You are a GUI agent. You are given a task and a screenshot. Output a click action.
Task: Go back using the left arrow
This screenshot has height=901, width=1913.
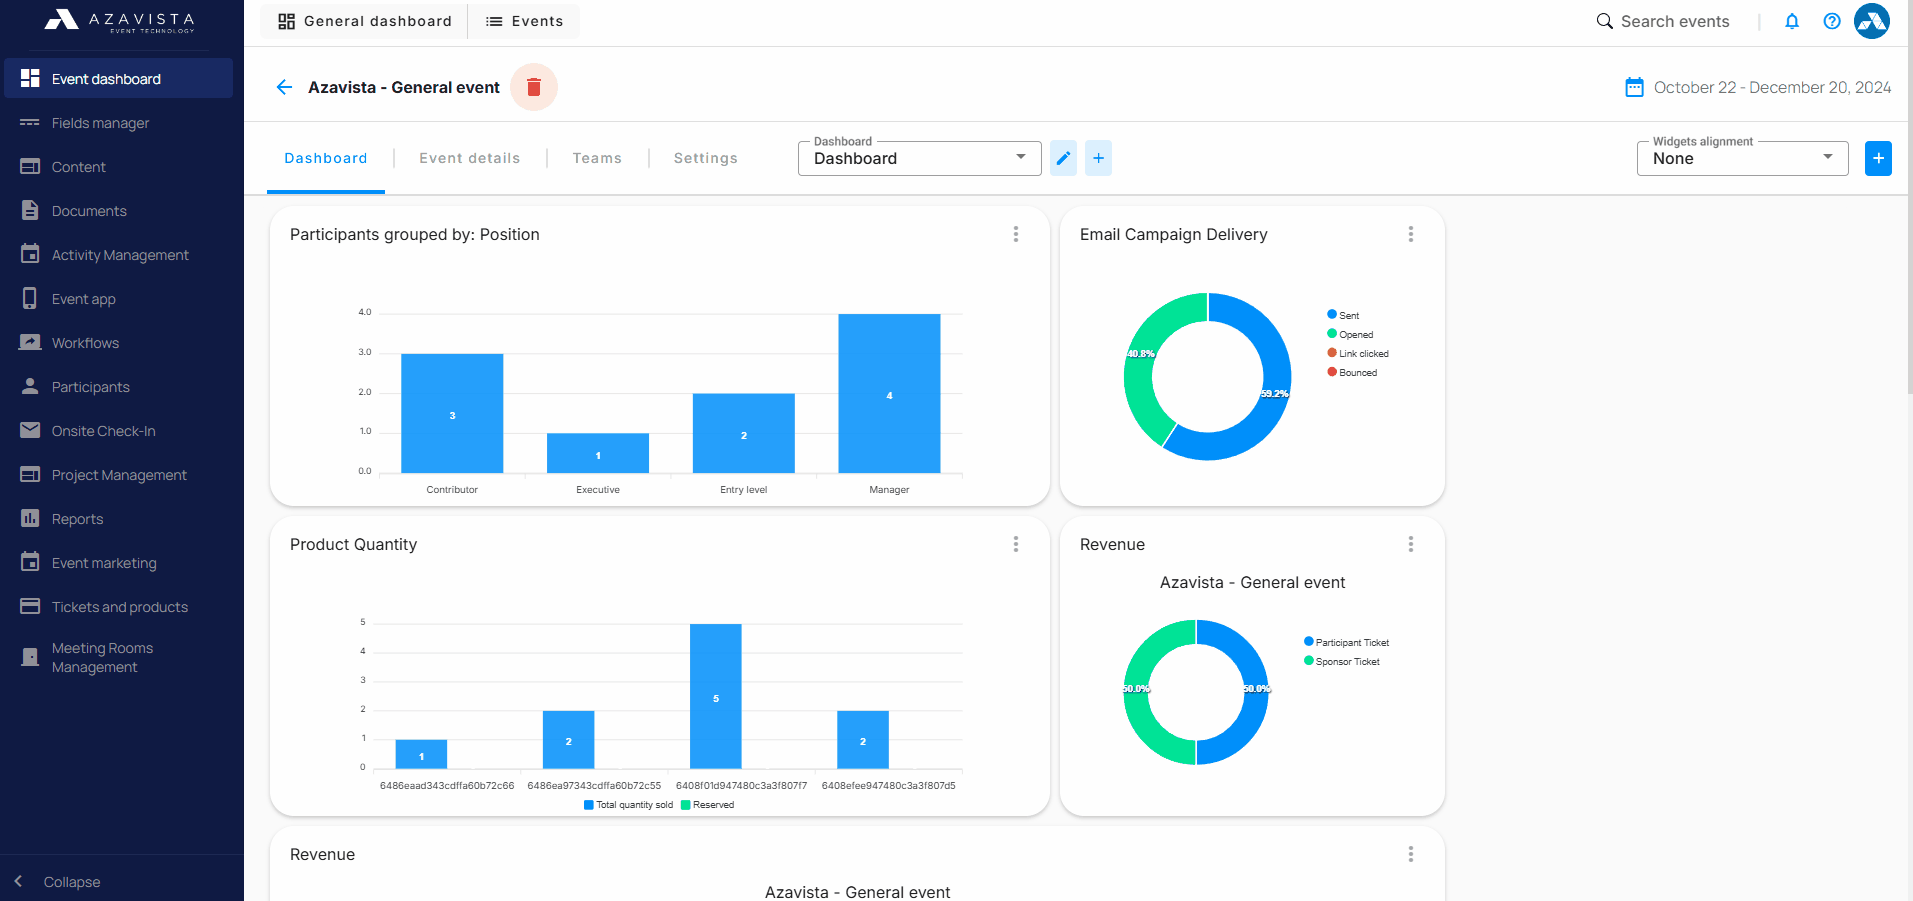[x=284, y=87]
